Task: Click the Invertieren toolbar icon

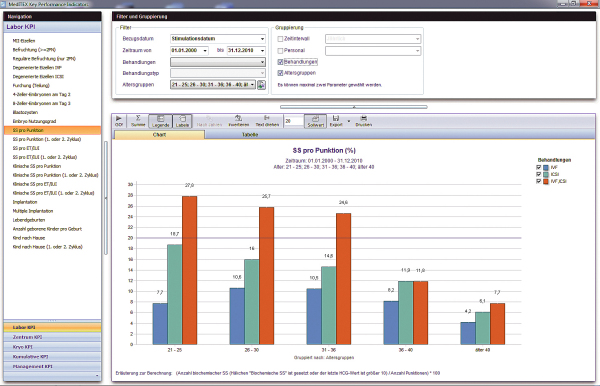Action: click(238, 121)
